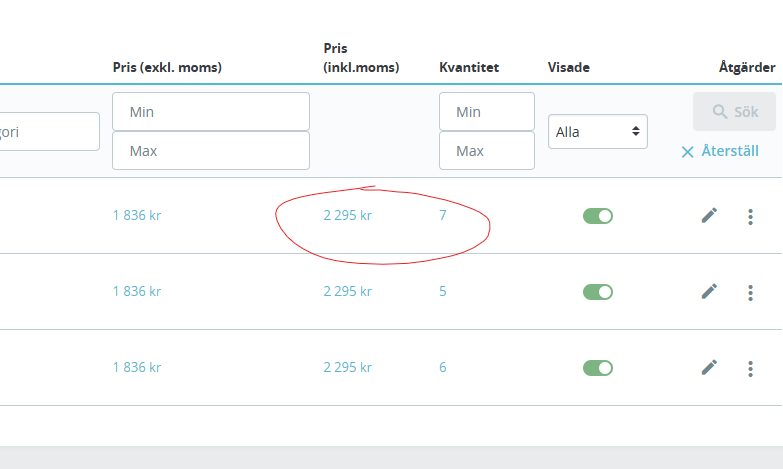Toggle visibility switch in quantity 7 row
This screenshot has height=469, width=783.
[598, 216]
